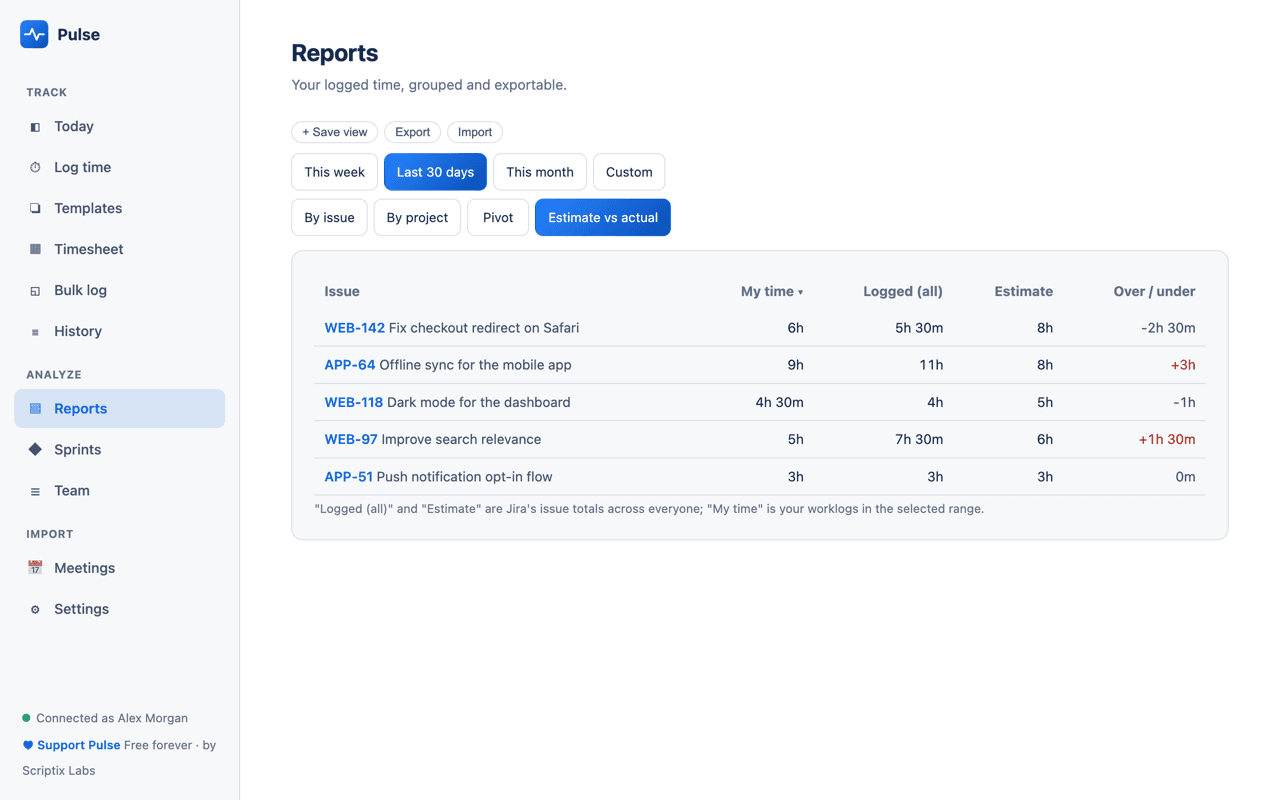The height and width of the screenshot is (800, 1280).
Task: Select the This week range
Action: 334,172
